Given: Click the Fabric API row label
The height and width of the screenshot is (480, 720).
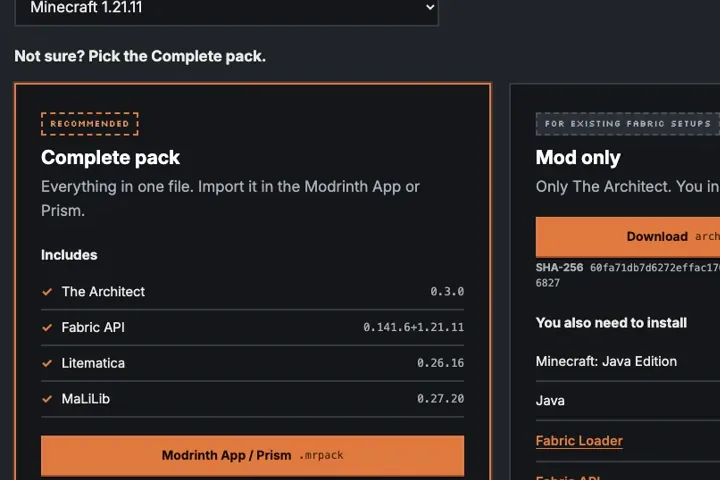Looking at the screenshot, I should click(93, 328).
